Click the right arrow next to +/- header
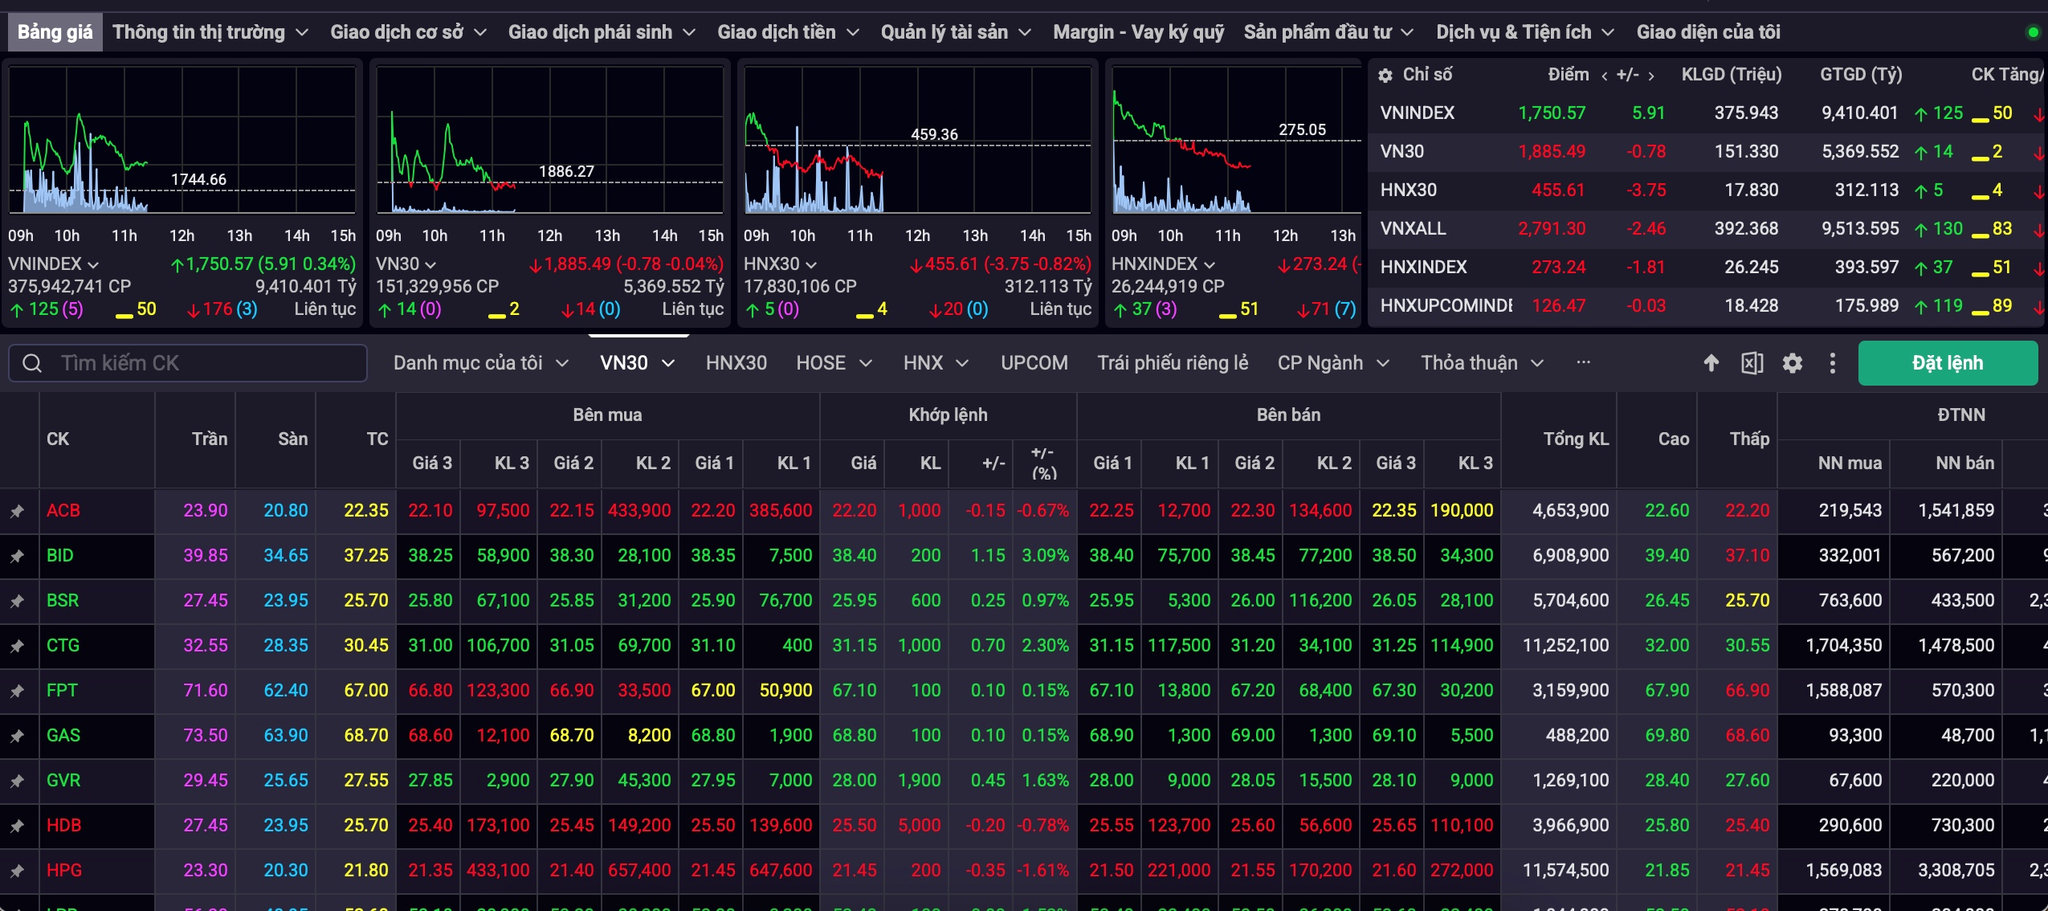 coord(1651,75)
